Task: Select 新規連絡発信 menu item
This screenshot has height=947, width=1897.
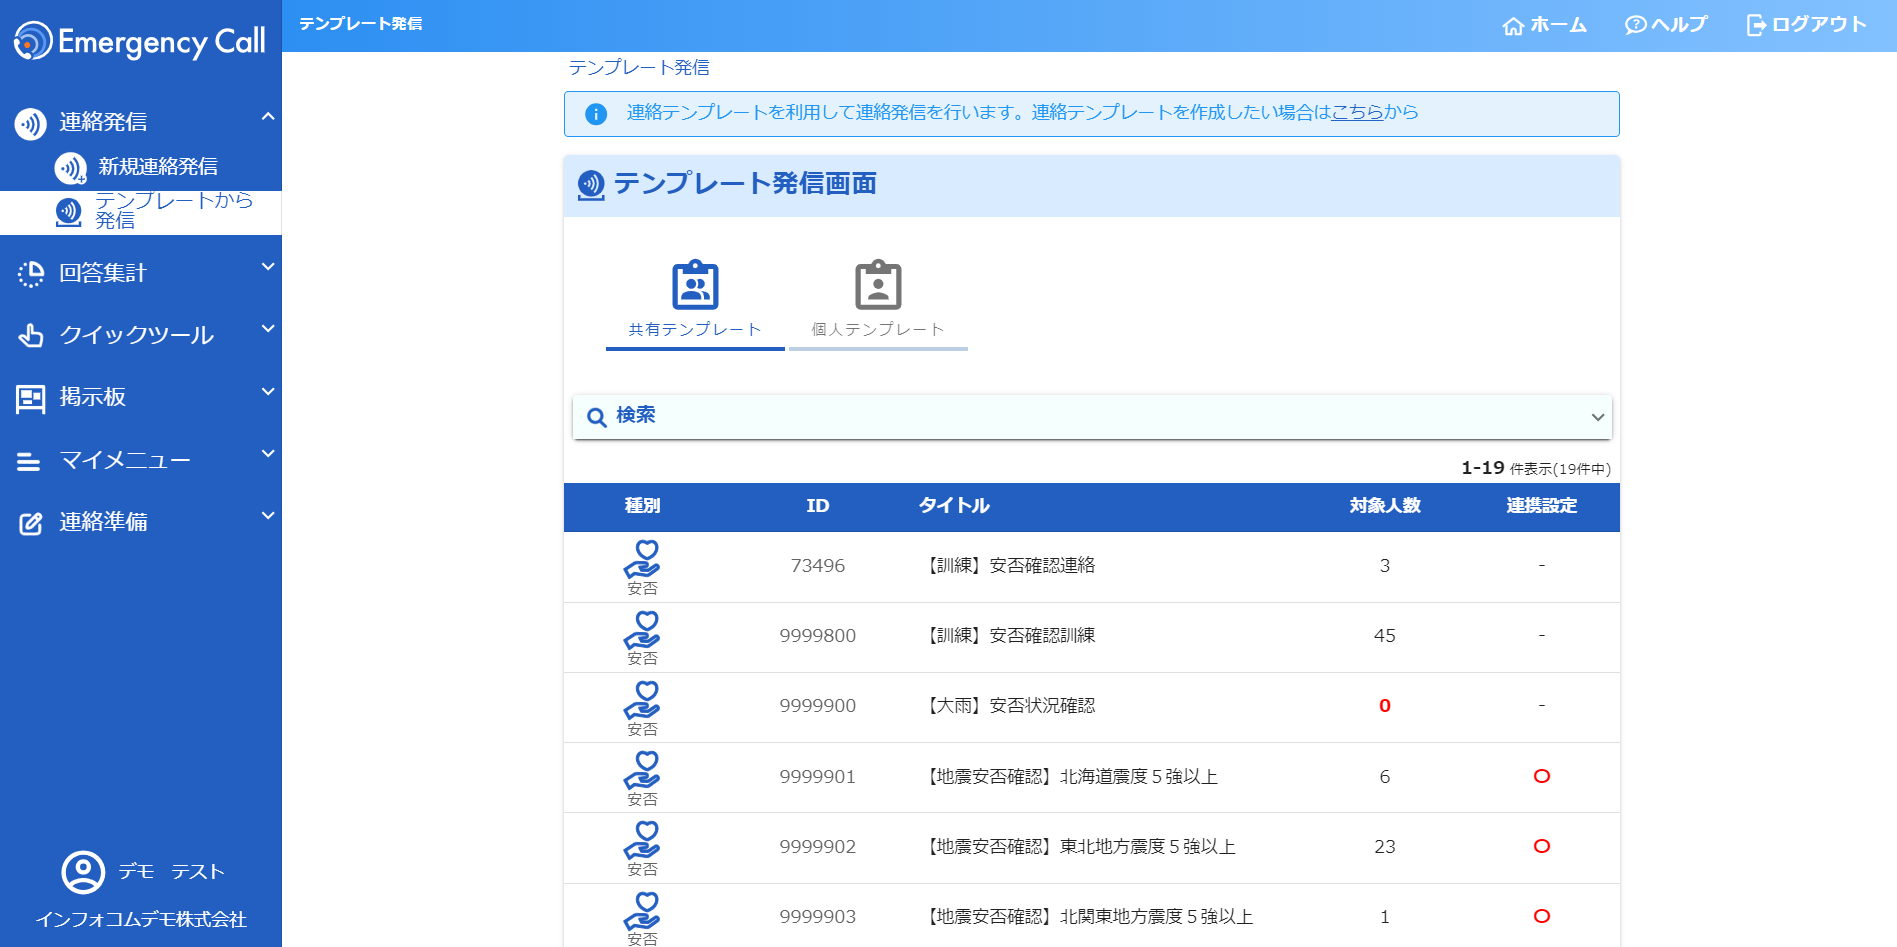Action: pyautogui.click(x=141, y=168)
